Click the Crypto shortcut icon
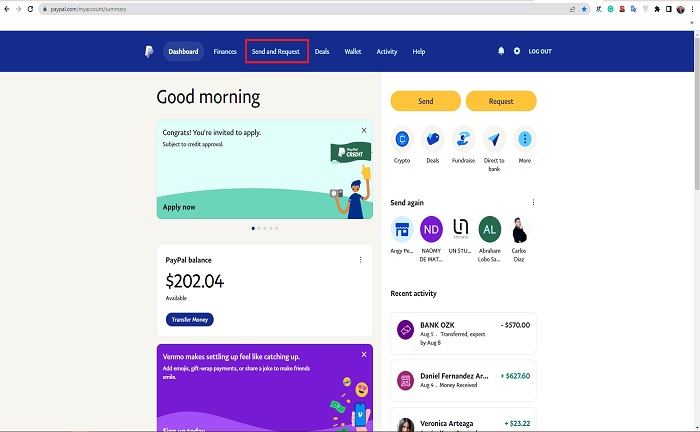The image size is (700, 432). [x=402, y=139]
